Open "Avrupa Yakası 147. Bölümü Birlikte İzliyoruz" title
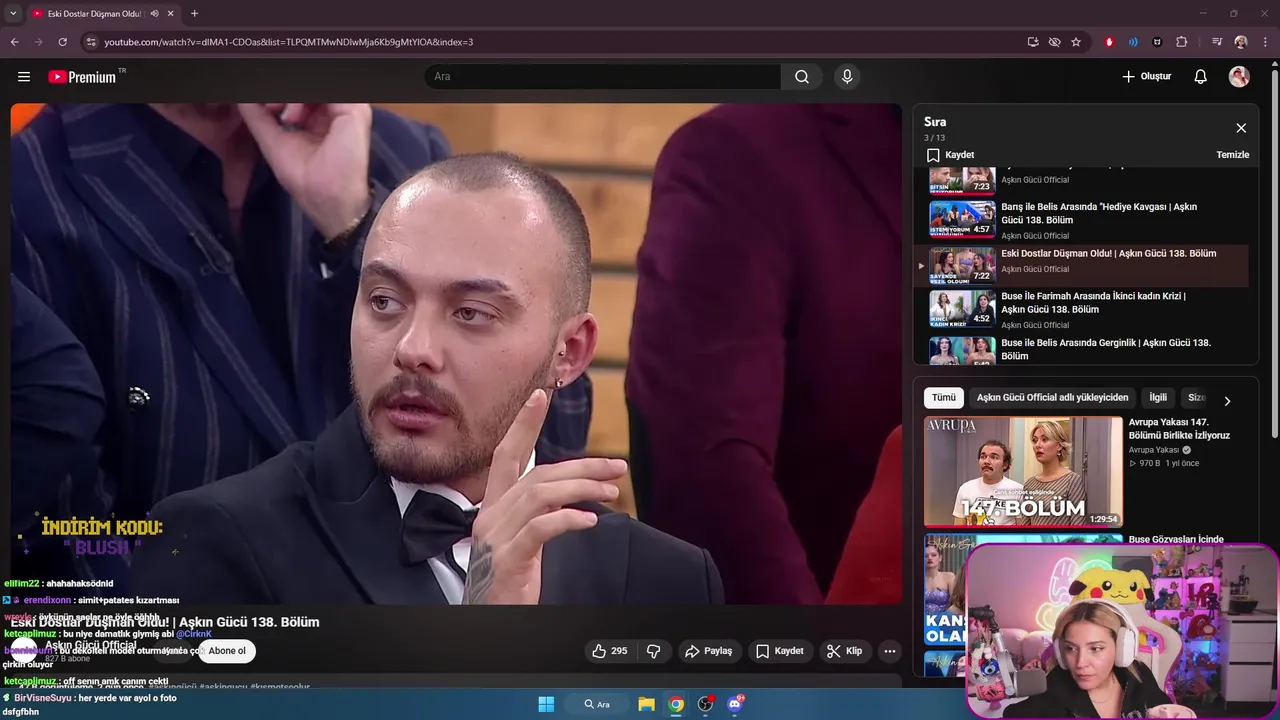The height and width of the screenshot is (720, 1280). point(1179,429)
